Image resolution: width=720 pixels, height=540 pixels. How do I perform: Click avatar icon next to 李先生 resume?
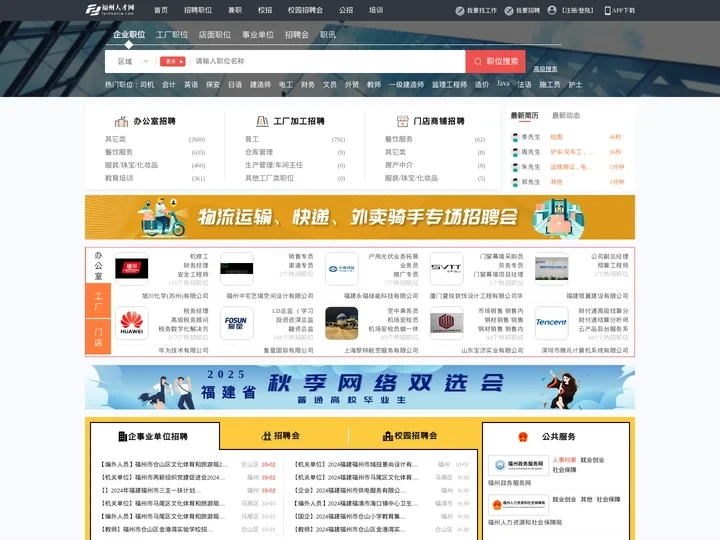click(515, 137)
